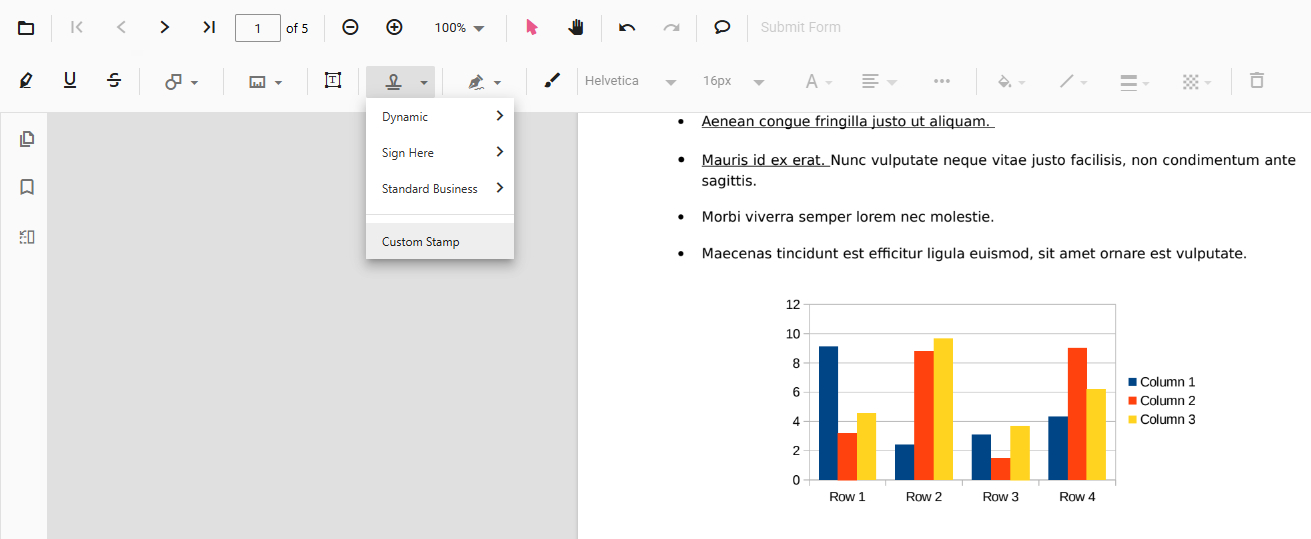Go to the next page arrow
Viewport: 1311px width, 539px height.
click(165, 28)
